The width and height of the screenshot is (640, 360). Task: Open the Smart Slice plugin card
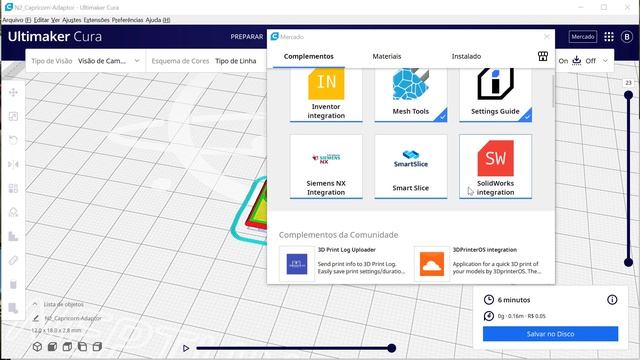click(411, 167)
